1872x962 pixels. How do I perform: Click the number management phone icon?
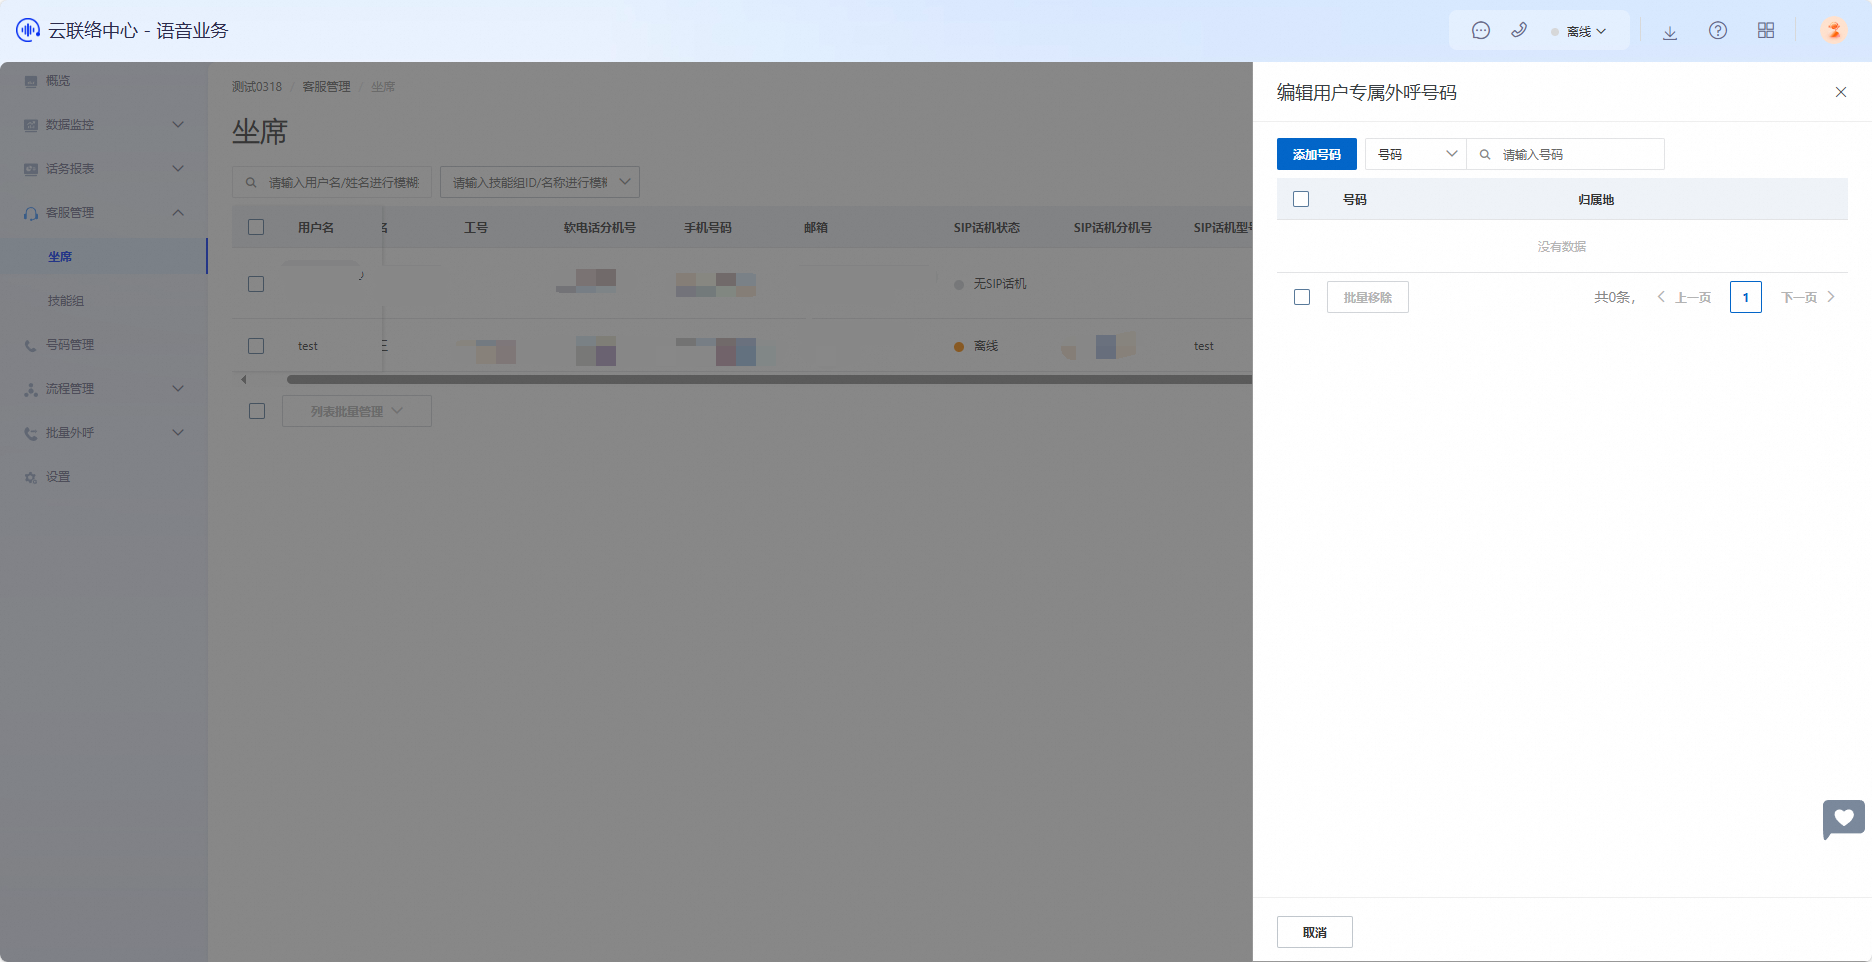[x=31, y=345]
